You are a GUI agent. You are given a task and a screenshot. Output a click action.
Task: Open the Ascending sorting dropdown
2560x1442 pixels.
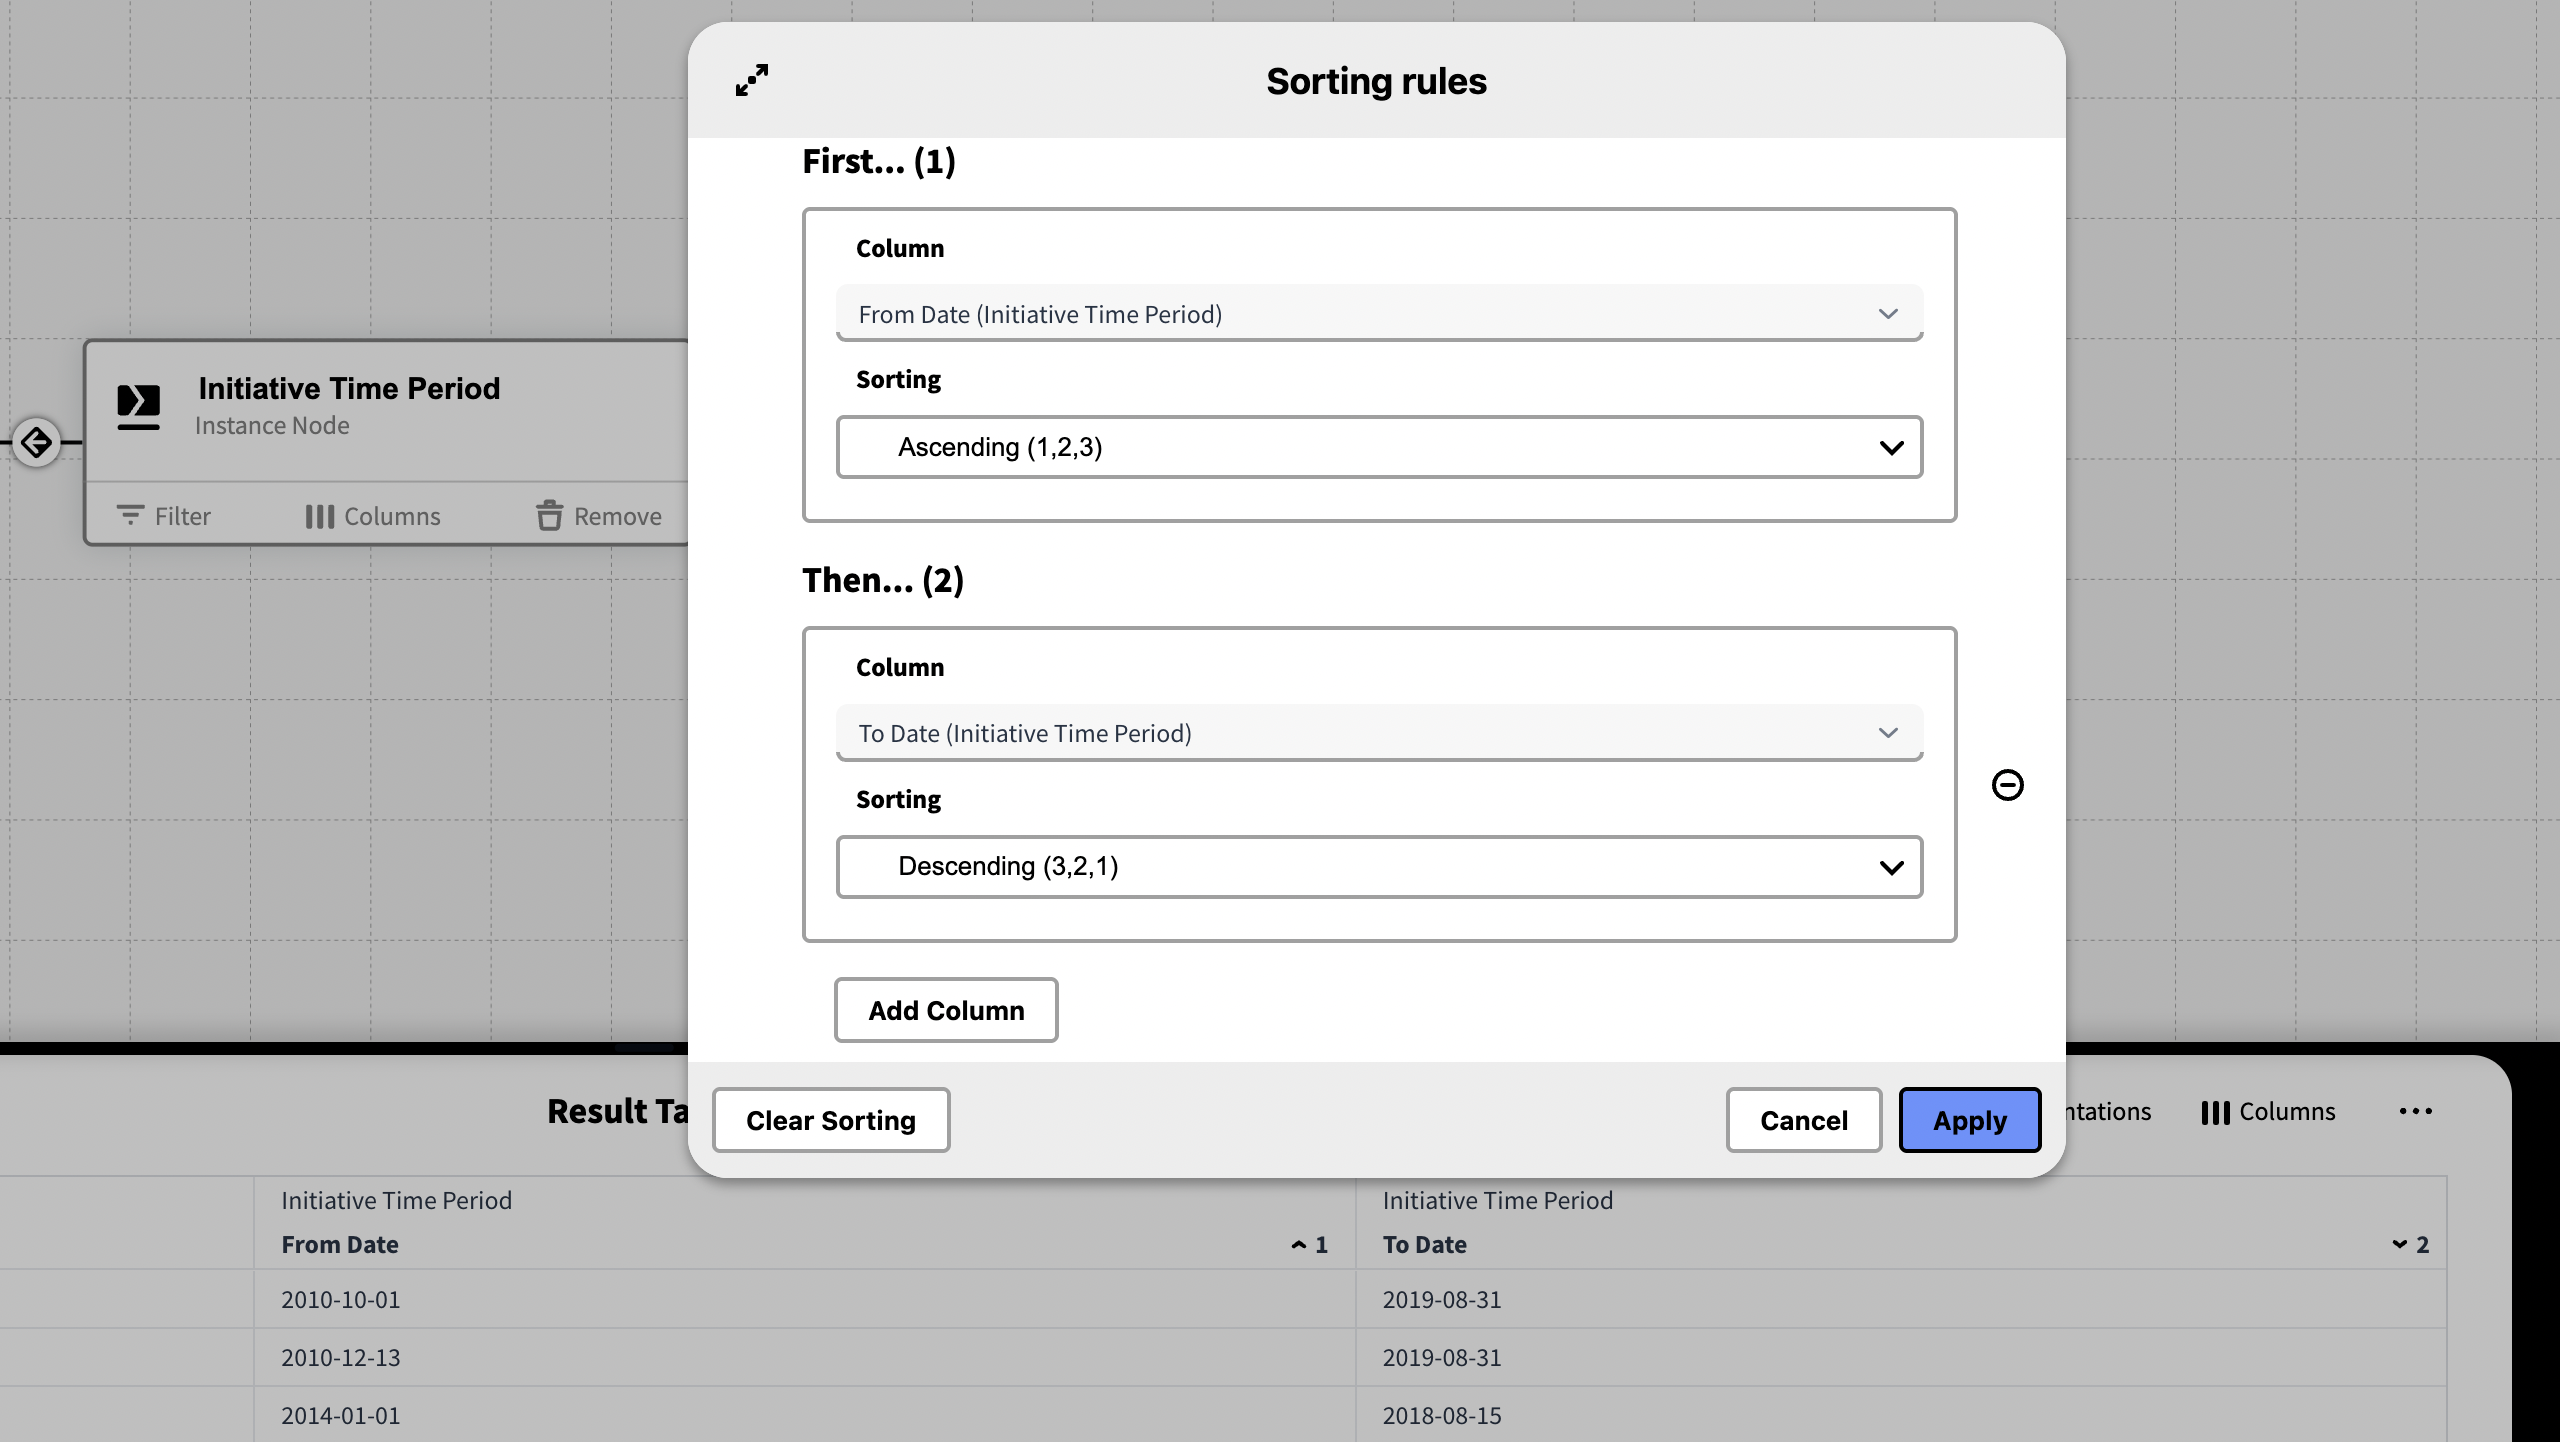click(1378, 447)
